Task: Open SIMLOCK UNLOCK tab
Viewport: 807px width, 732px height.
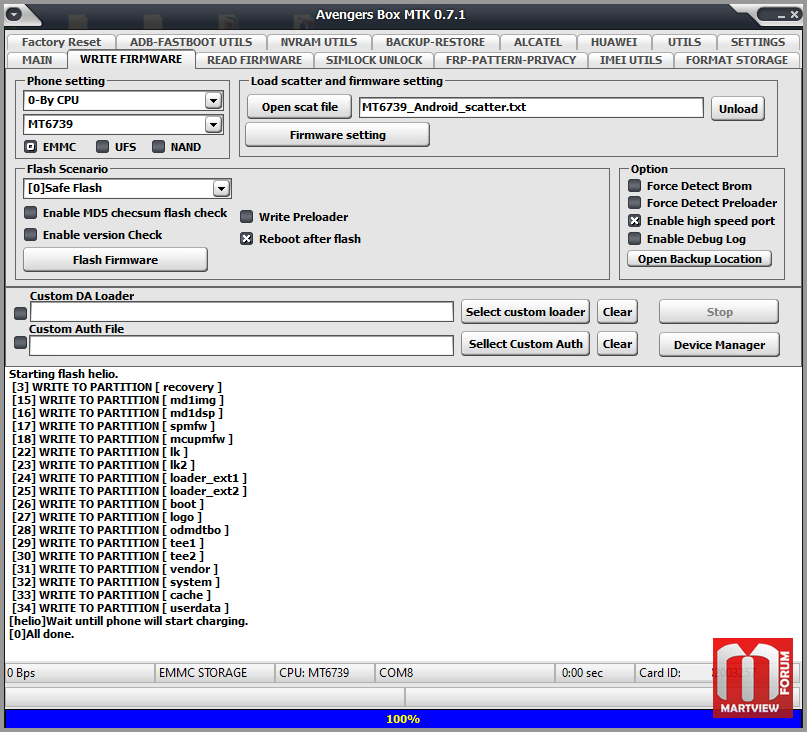Action: tap(374, 60)
